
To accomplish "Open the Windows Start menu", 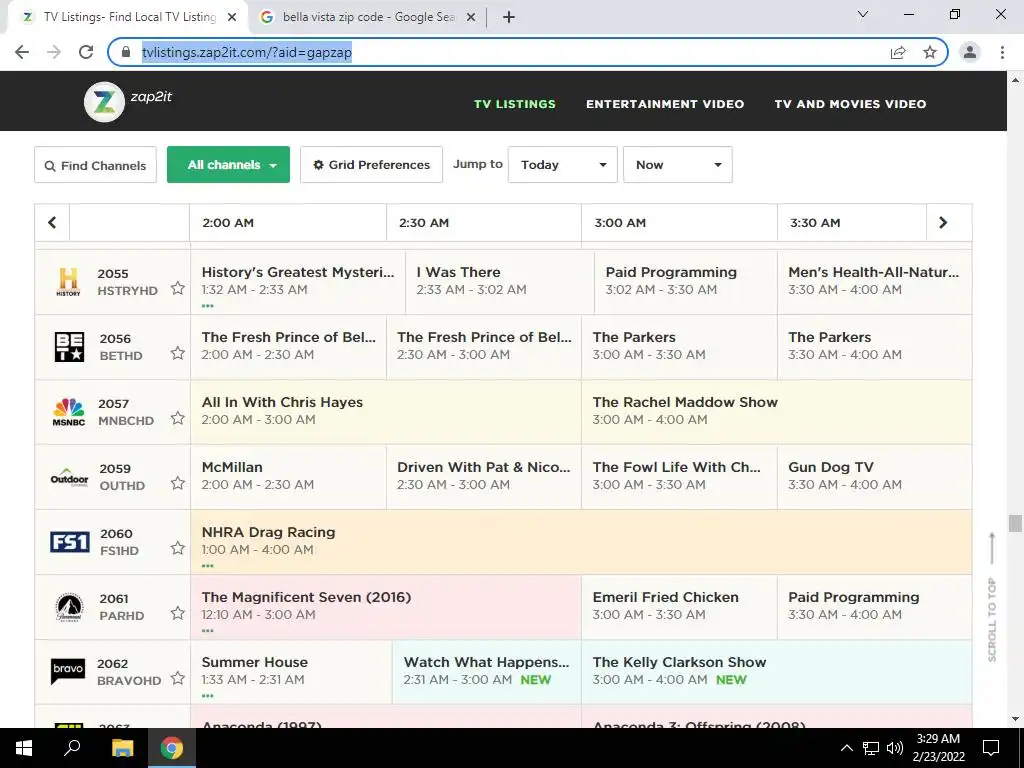I will tap(24, 748).
